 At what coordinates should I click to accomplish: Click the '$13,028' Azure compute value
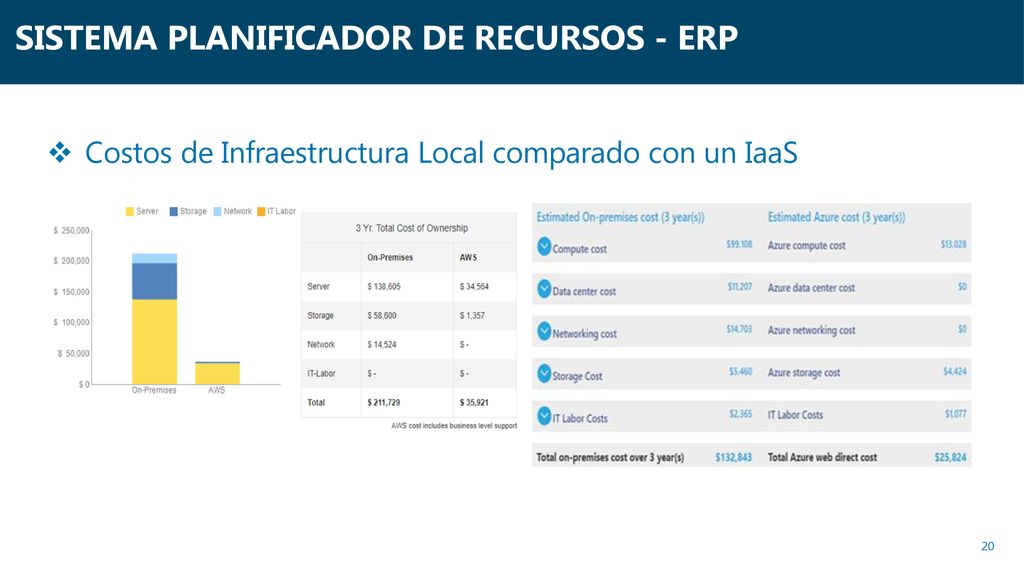[953, 244]
